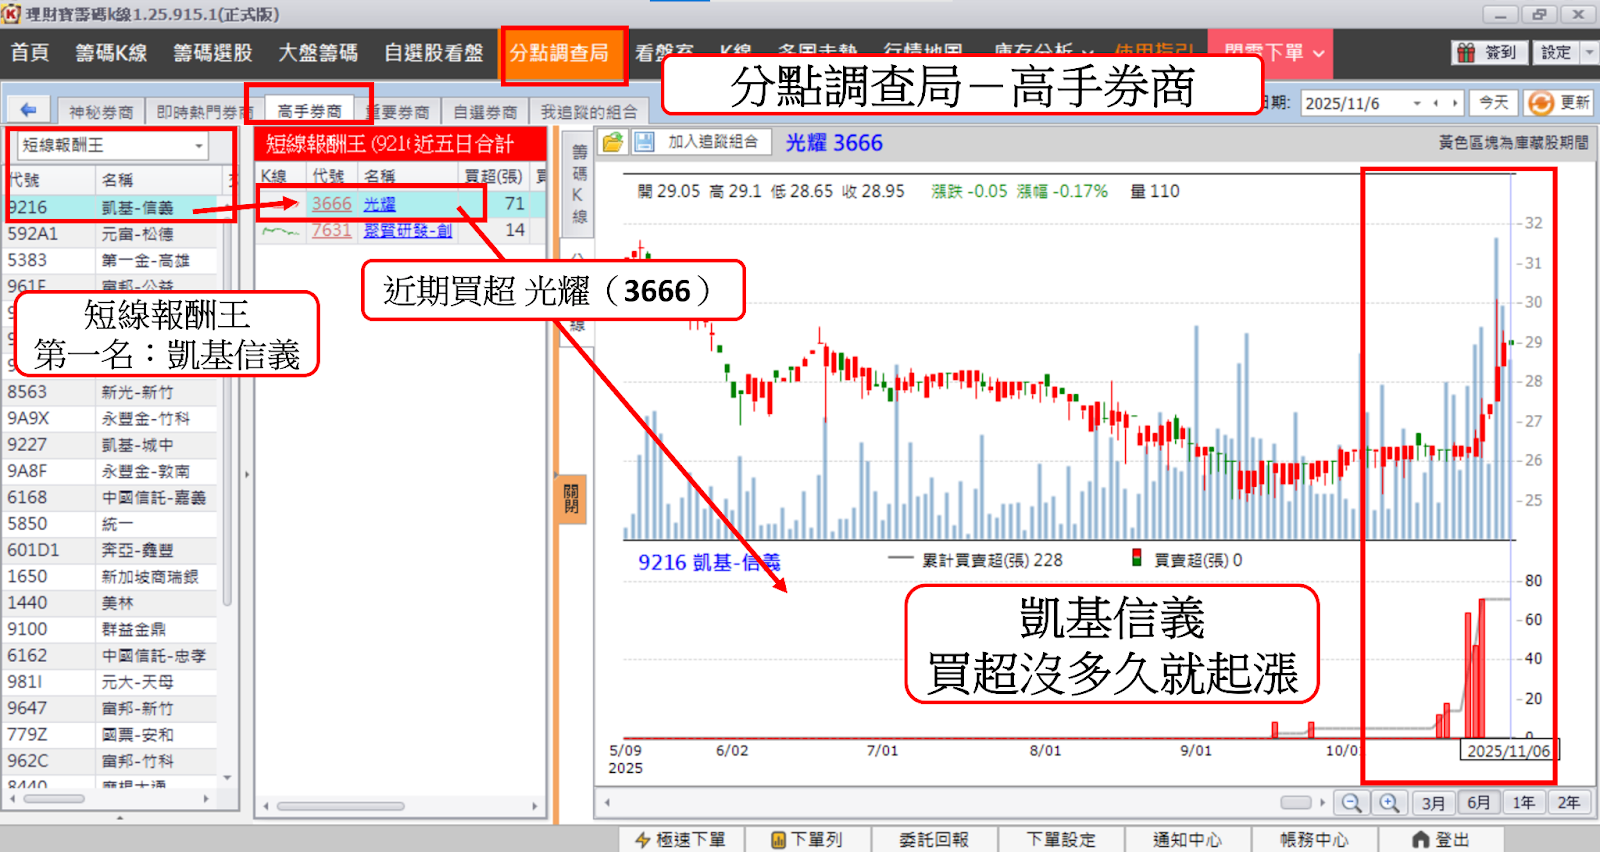
Task: Click the gift 簽到 check-in icon
Action: click(1466, 53)
